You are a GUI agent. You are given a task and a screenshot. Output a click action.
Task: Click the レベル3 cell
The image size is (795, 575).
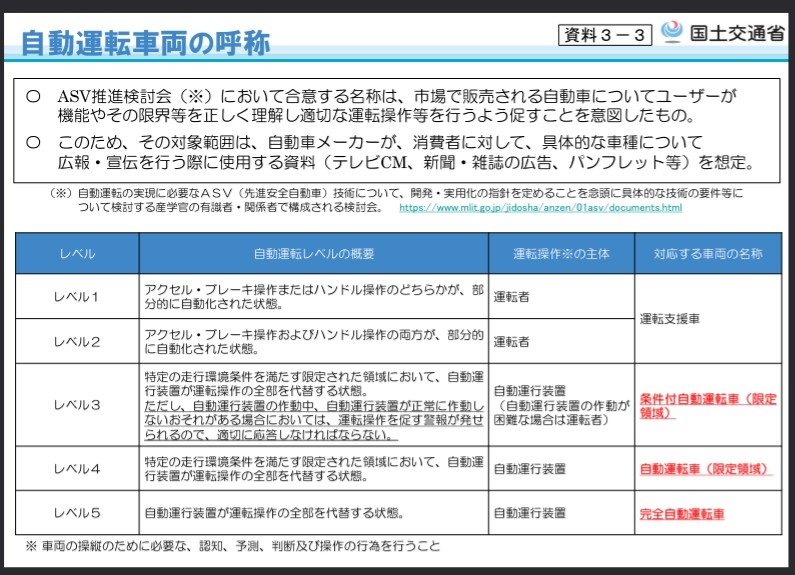tap(77, 405)
